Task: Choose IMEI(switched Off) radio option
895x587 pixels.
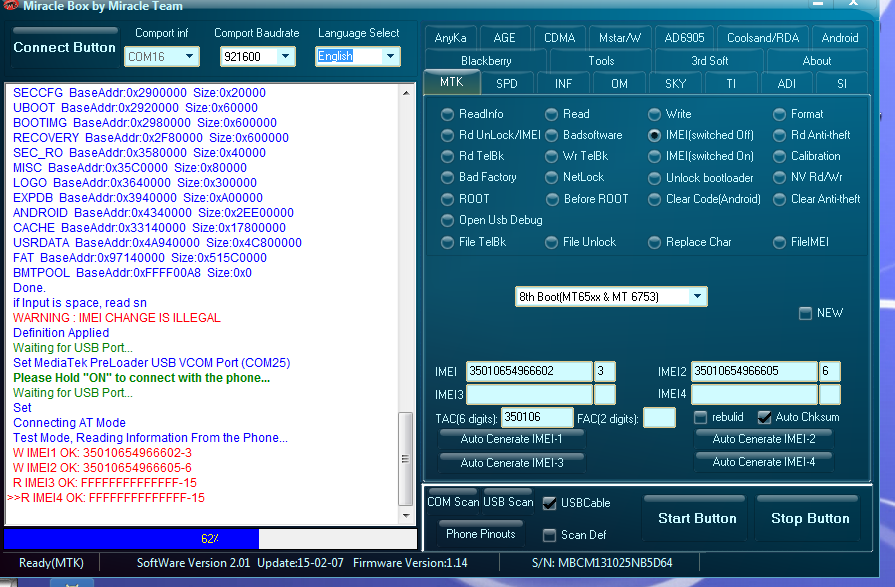Action: [655, 135]
